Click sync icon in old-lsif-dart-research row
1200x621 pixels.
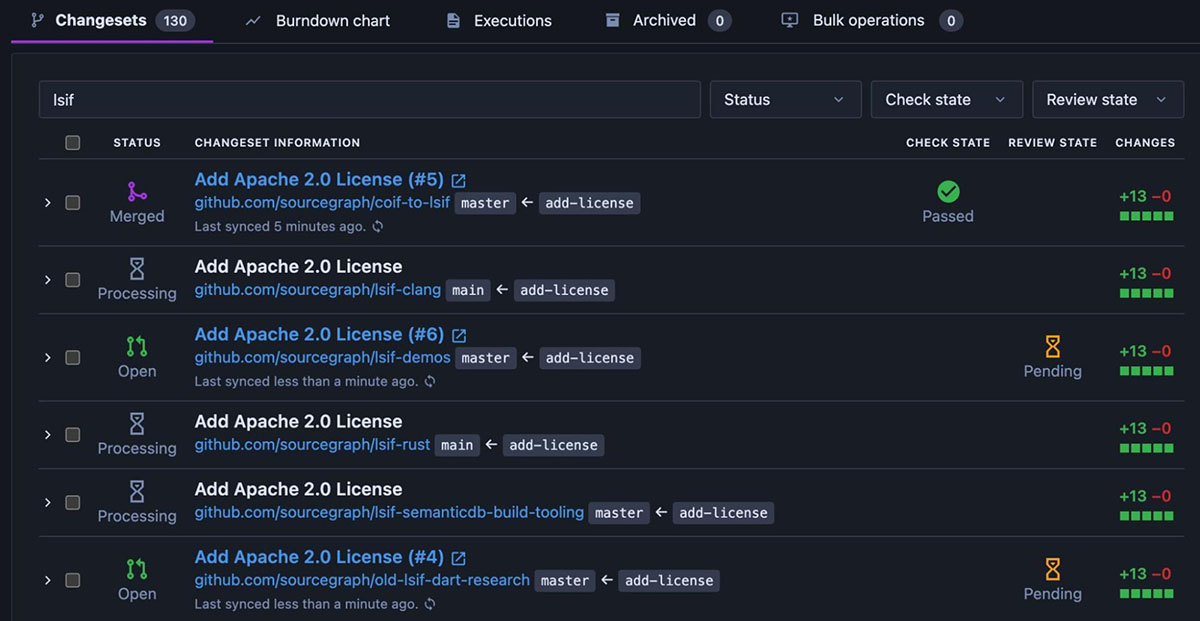pyautogui.click(x=430, y=605)
